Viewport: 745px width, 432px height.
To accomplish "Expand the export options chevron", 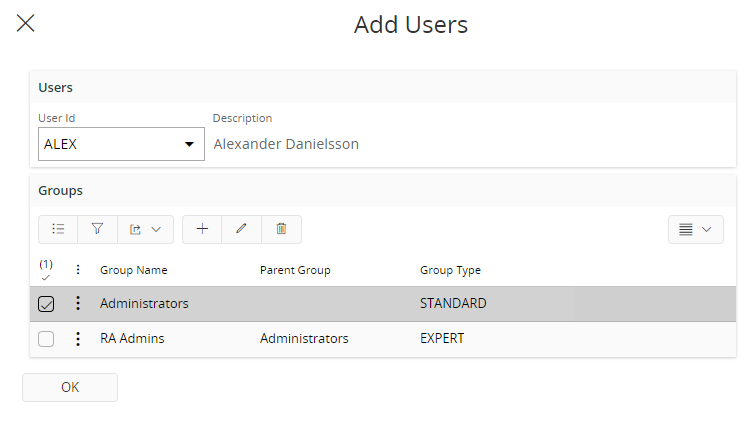I will coord(156,230).
